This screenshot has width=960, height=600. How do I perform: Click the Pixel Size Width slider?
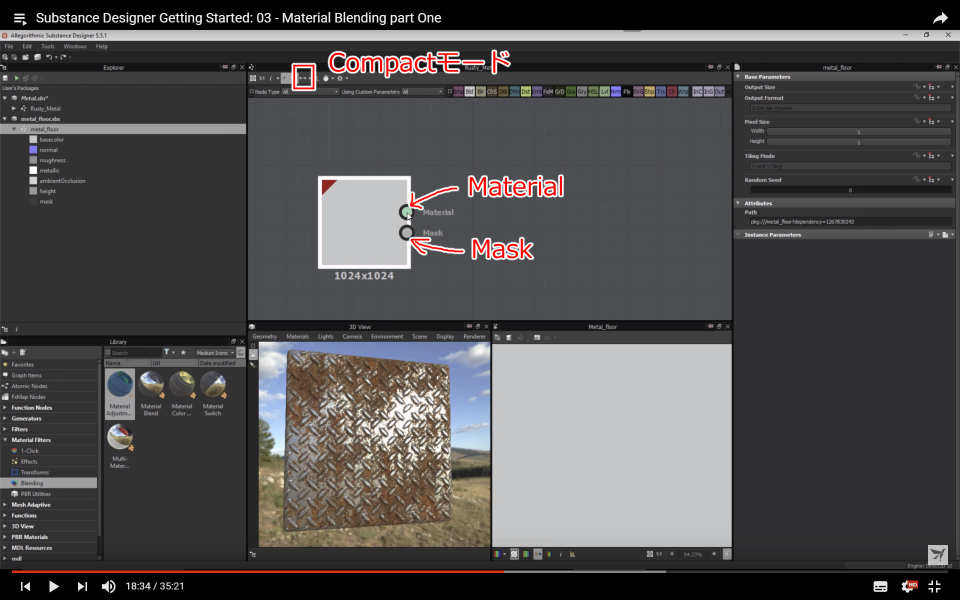pyautogui.click(x=858, y=132)
